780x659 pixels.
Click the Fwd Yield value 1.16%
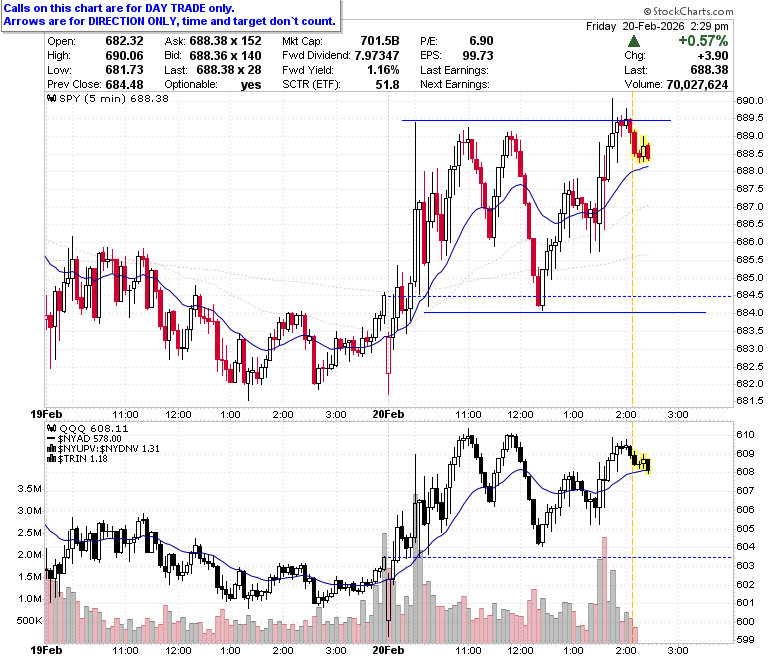pyautogui.click(x=383, y=70)
